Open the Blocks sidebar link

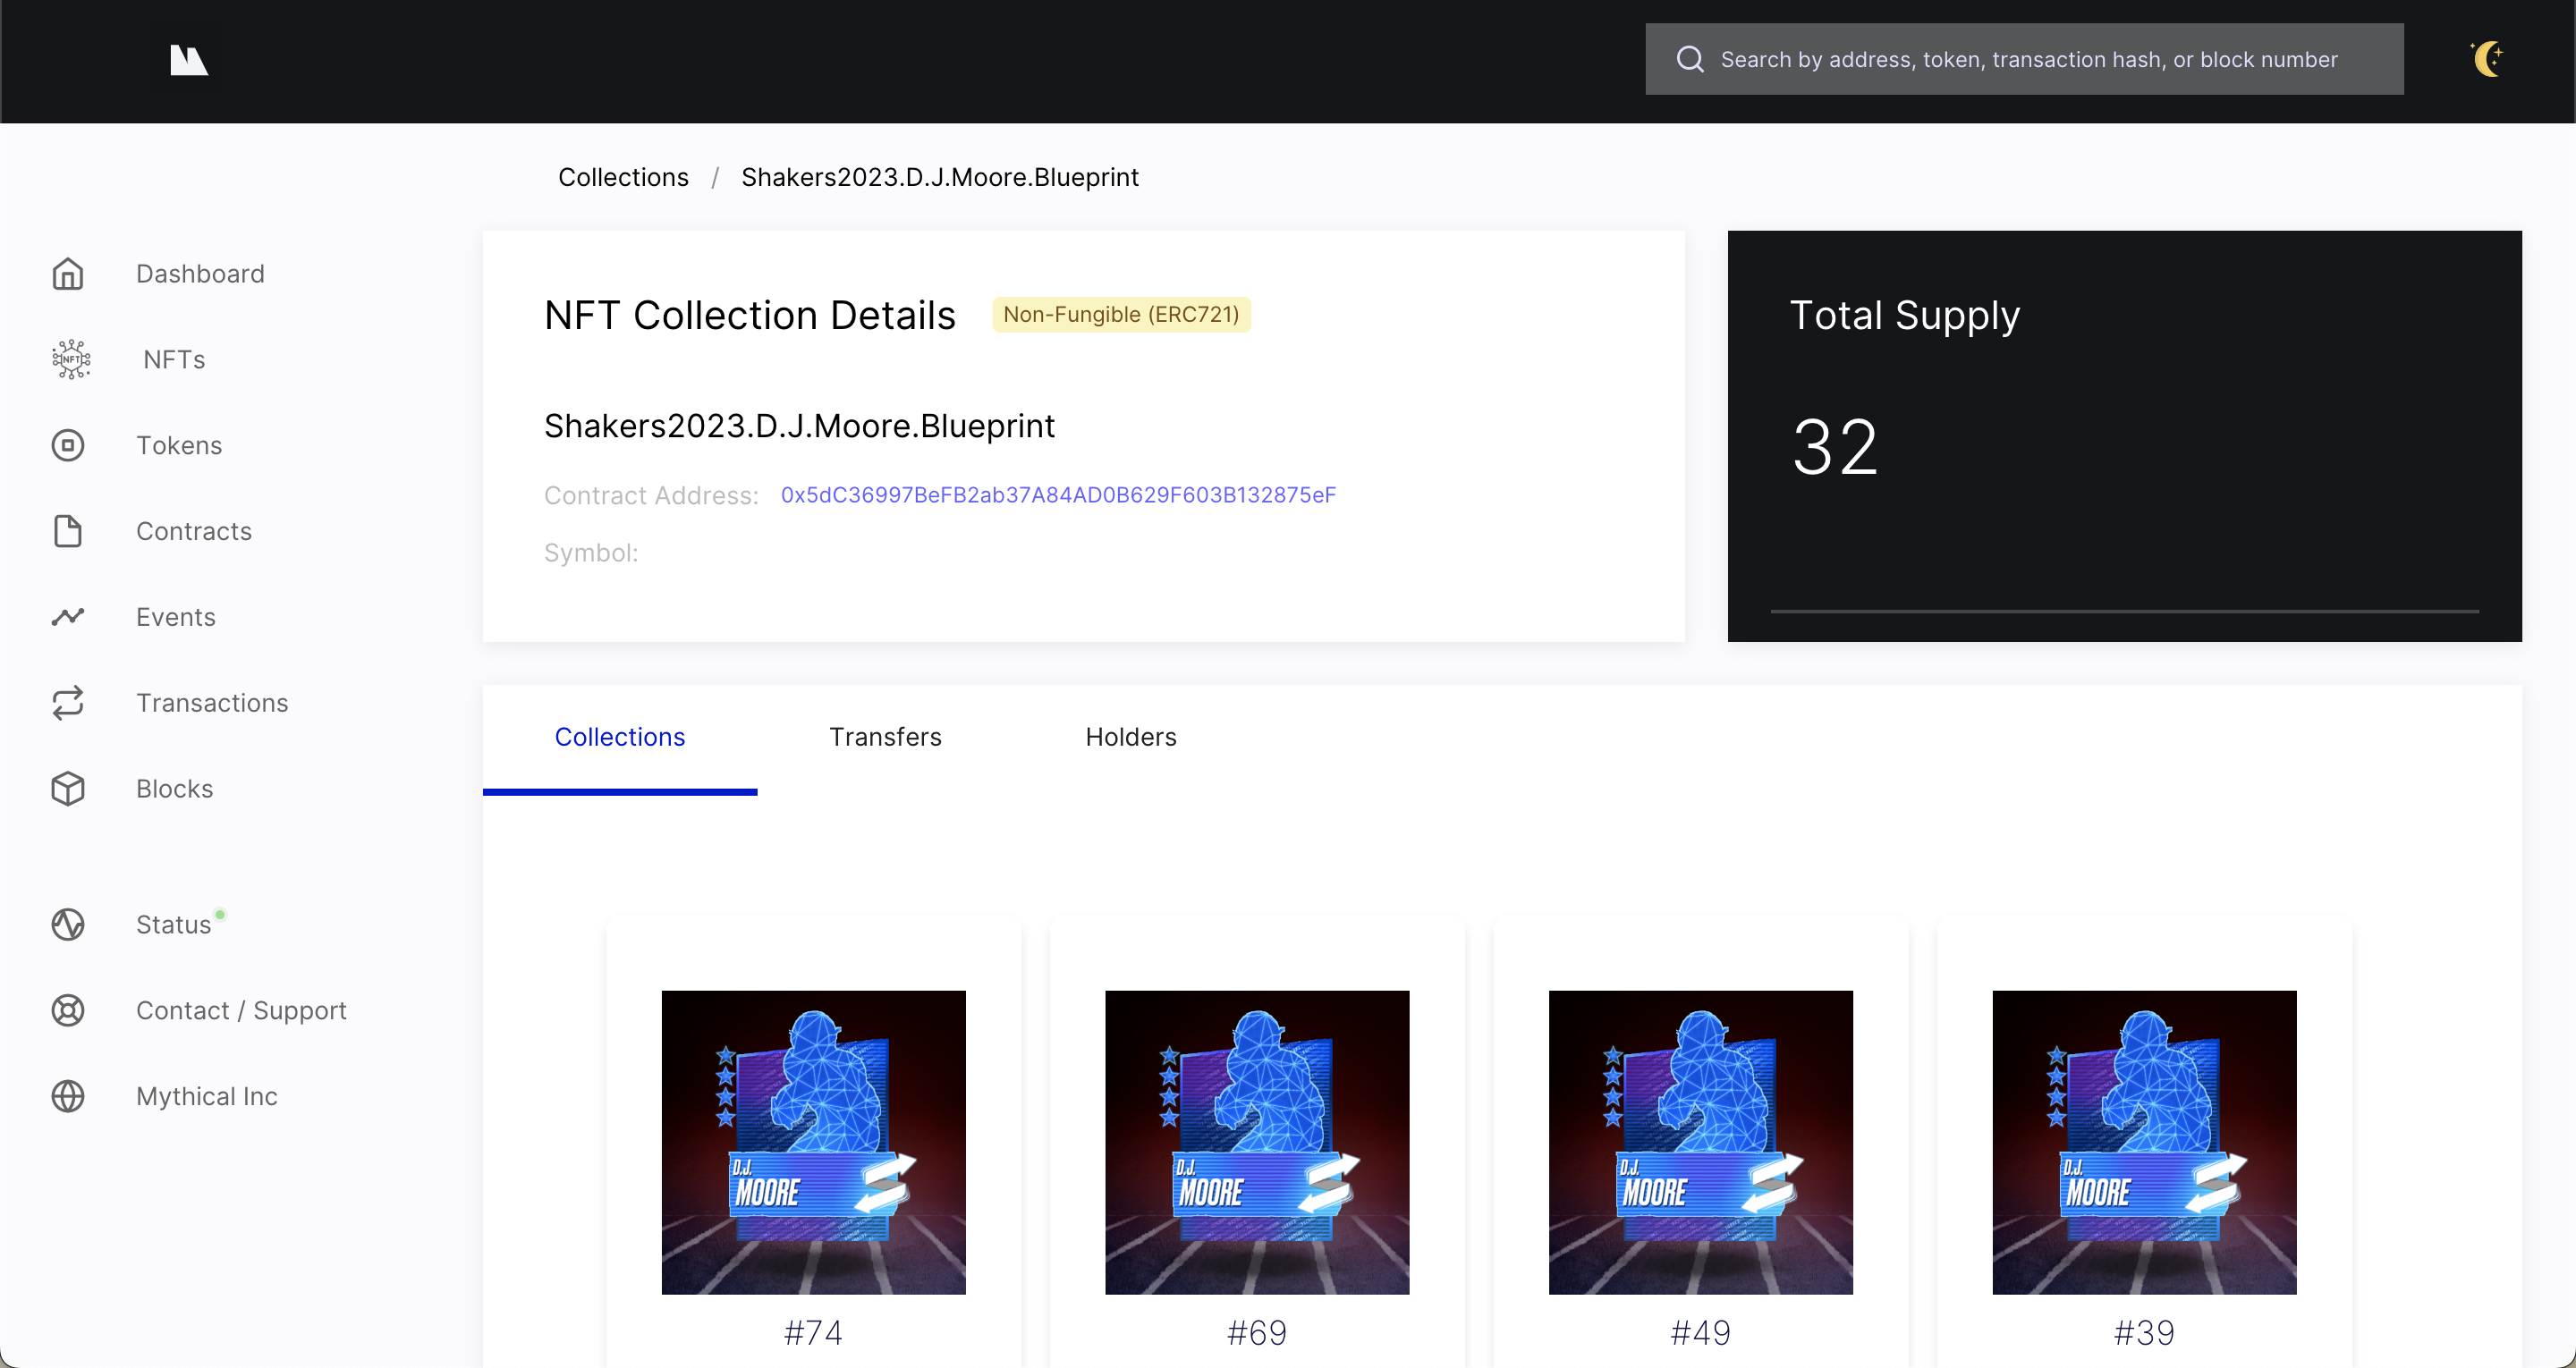pyautogui.click(x=175, y=789)
